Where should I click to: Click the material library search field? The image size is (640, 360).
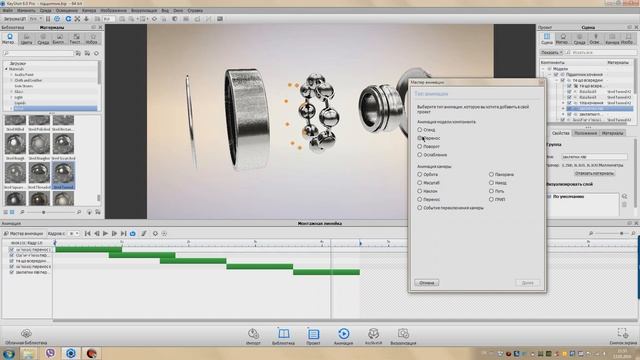[39, 53]
